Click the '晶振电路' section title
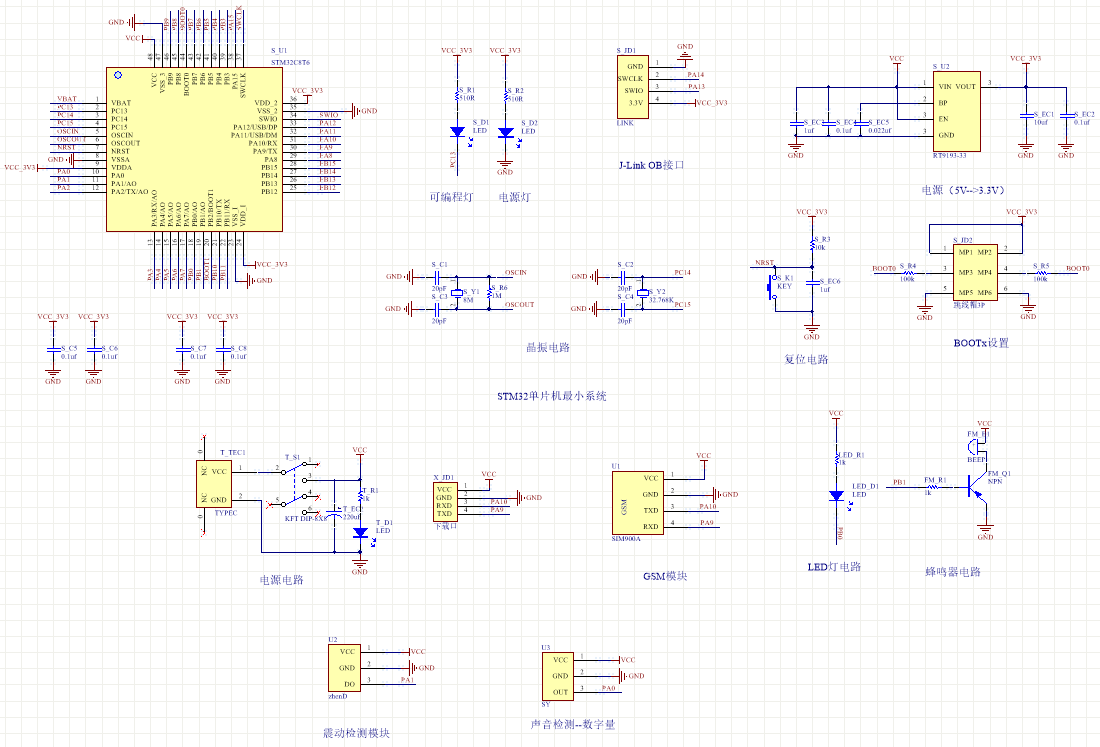 click(548, 347)
